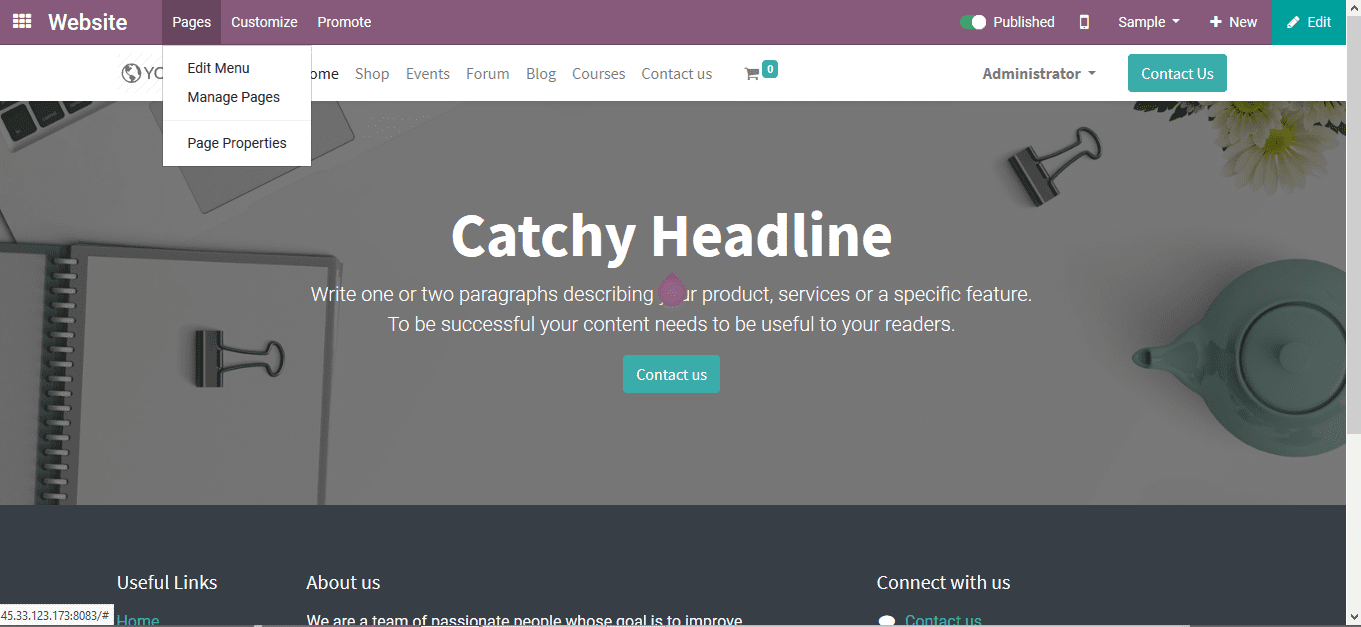Screen dimensions: 1361x627
Task: Go to the Courses page
Action: click(598, 73)
